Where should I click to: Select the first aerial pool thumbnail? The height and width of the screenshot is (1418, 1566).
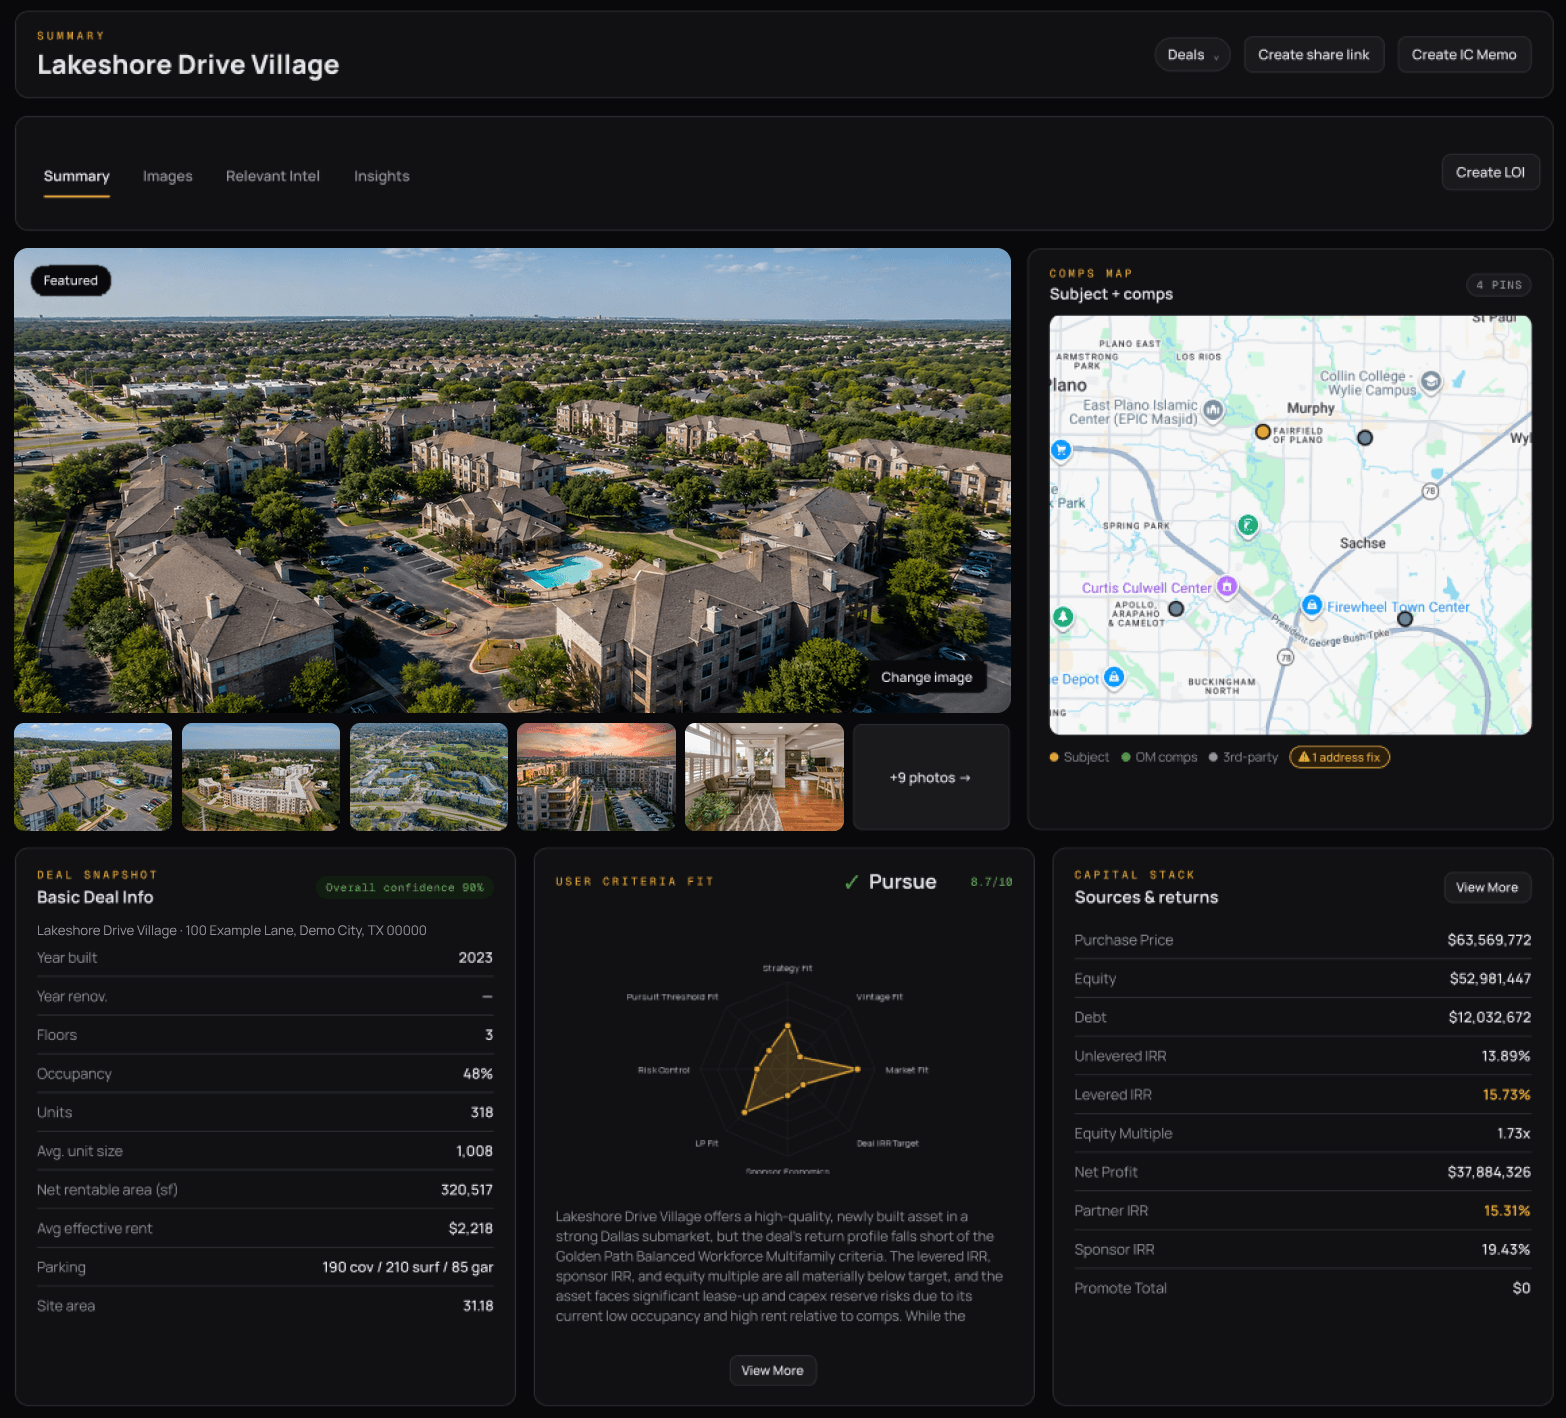[x=93, y=777]
